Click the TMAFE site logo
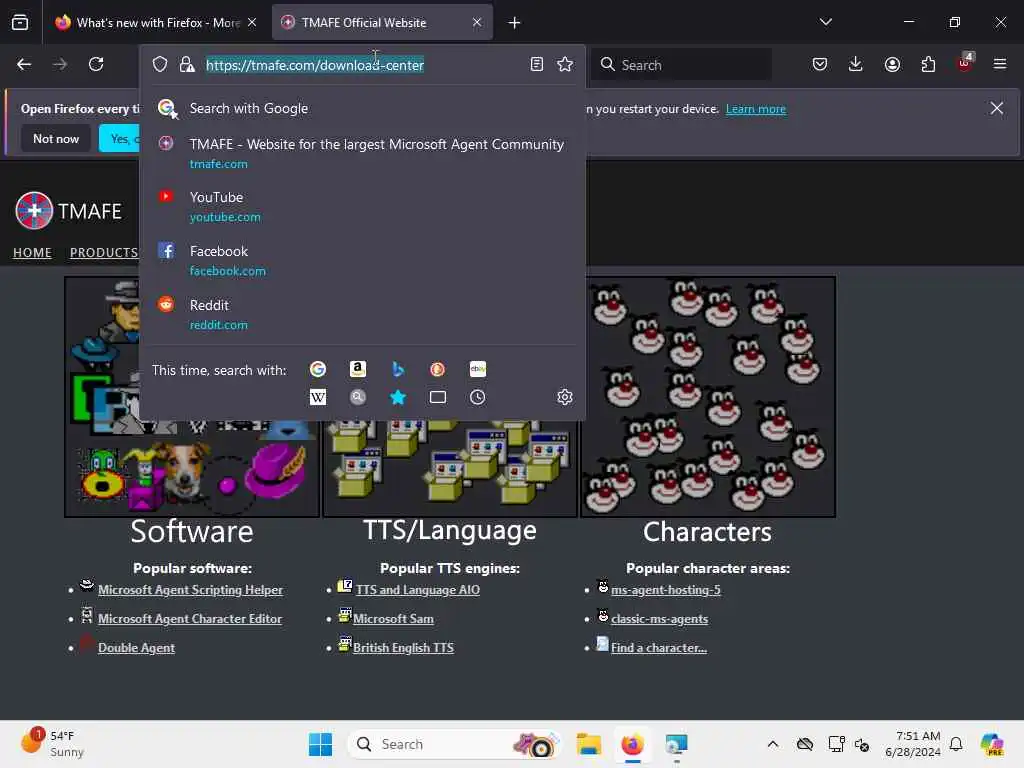The width and height of the screenshot is (1024, 768). click(69, 211)
